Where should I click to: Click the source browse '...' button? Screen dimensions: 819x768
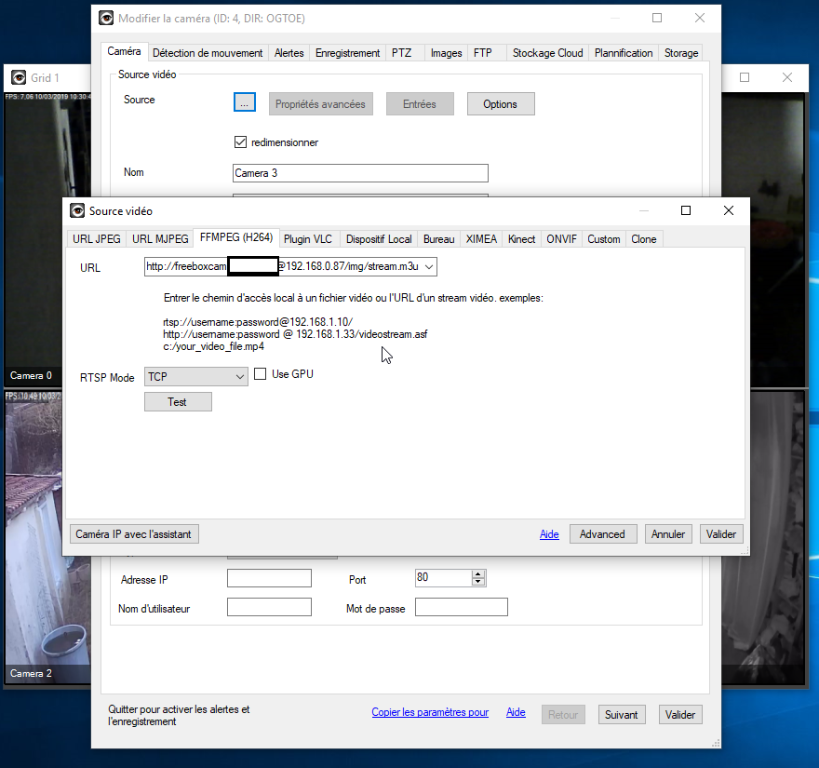(244, 103)
